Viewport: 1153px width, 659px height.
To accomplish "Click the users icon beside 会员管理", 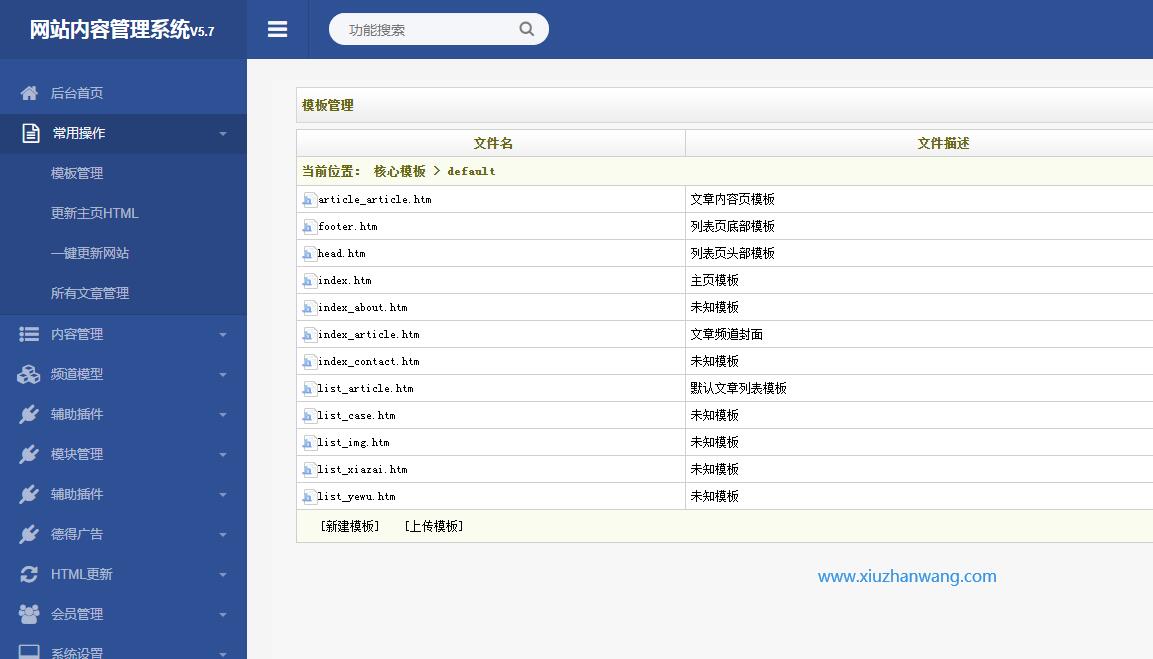I will (29, 614).
